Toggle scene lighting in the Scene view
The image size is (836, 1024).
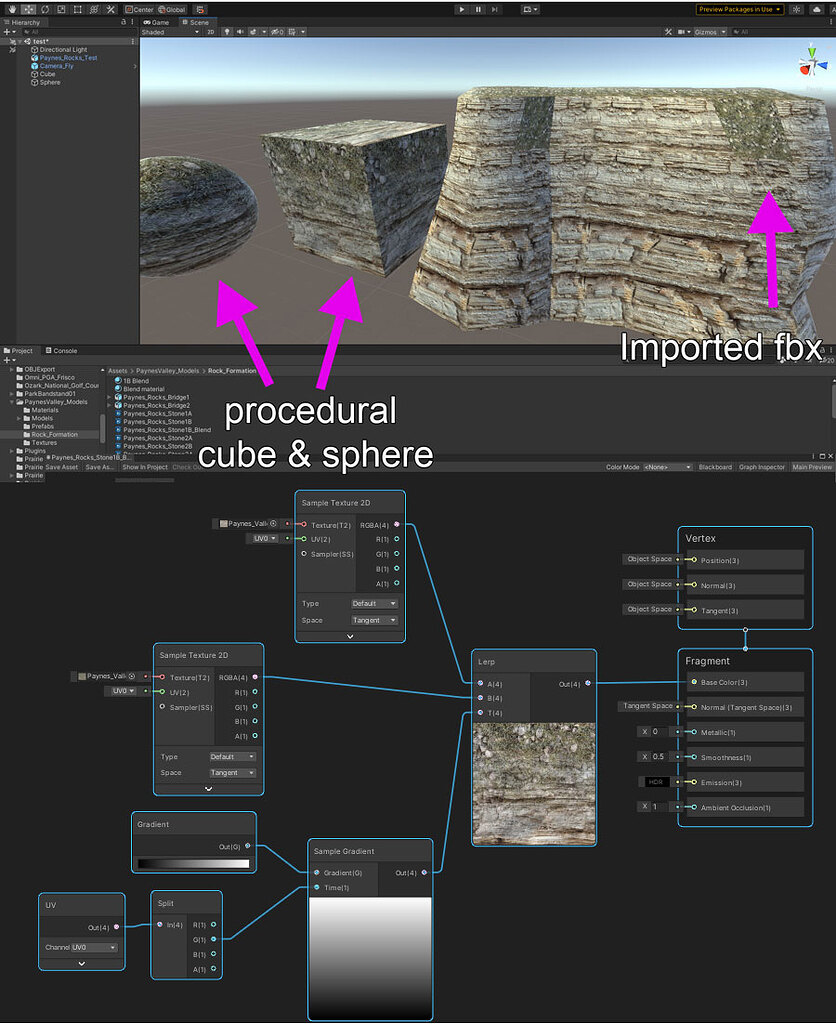coord(228,31)
